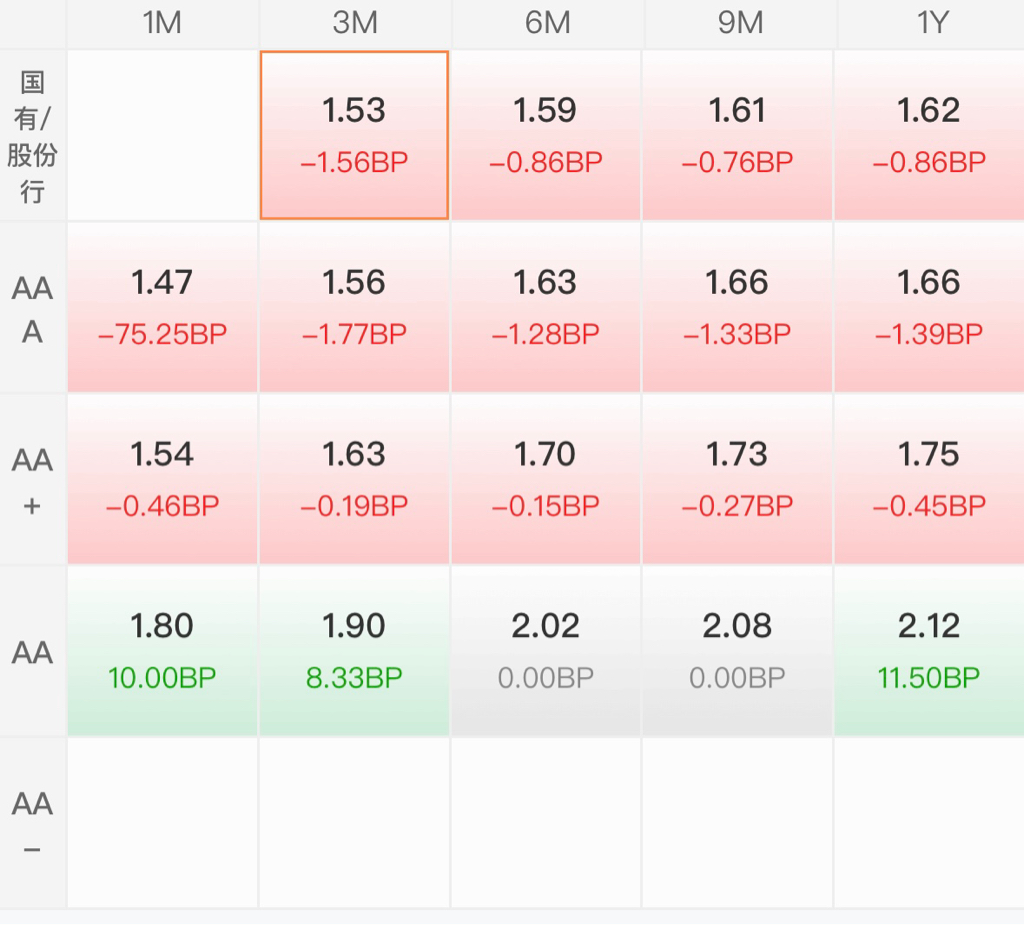Open the AA+ 9M cell showing 1.73
Screen dimensions: 1024x925
coord(738,479)
